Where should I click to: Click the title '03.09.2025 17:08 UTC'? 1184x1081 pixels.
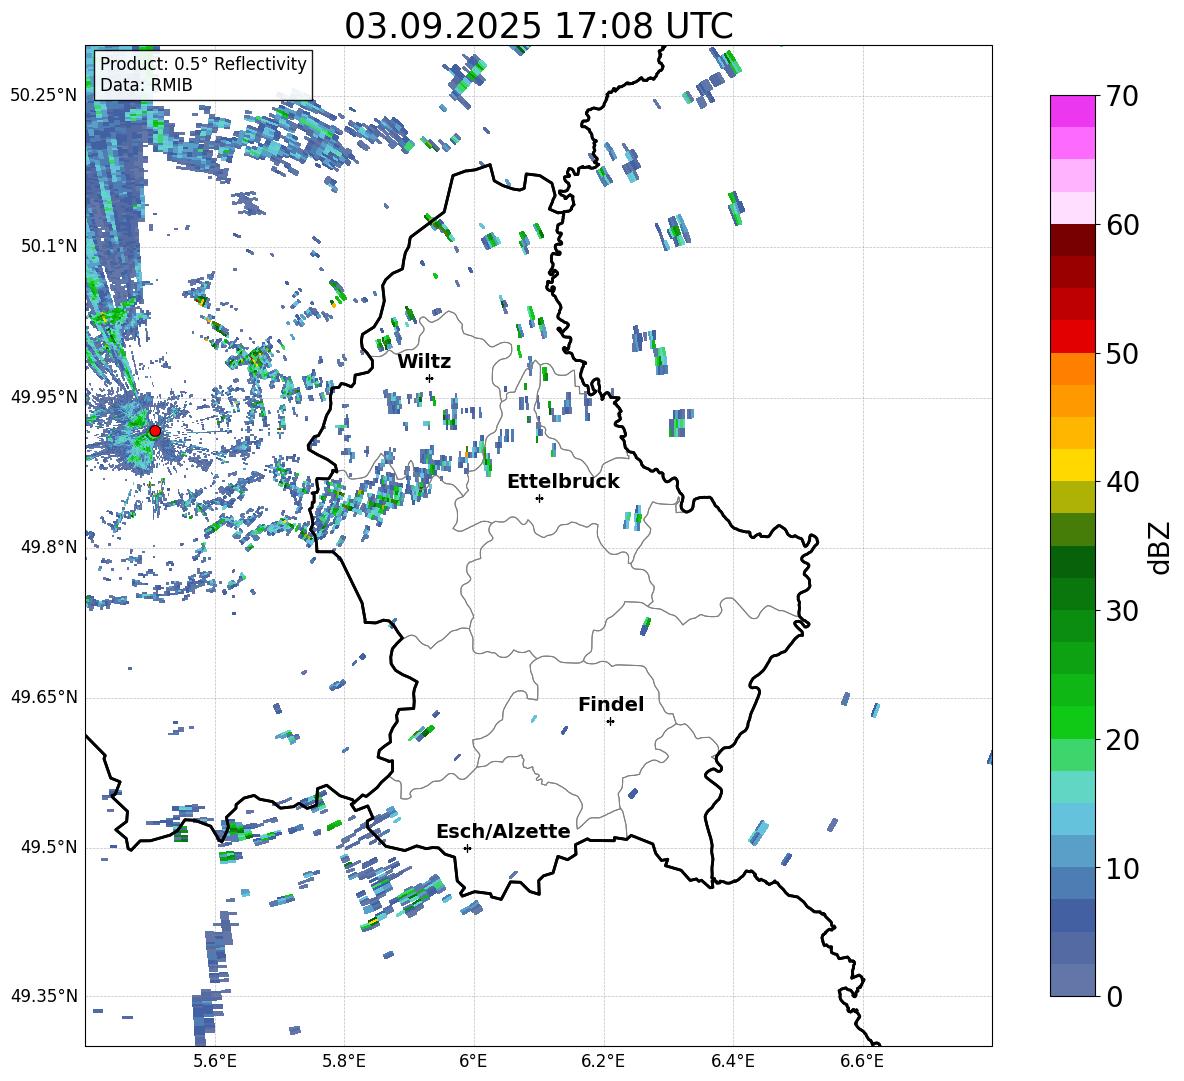tap(538, 26)
